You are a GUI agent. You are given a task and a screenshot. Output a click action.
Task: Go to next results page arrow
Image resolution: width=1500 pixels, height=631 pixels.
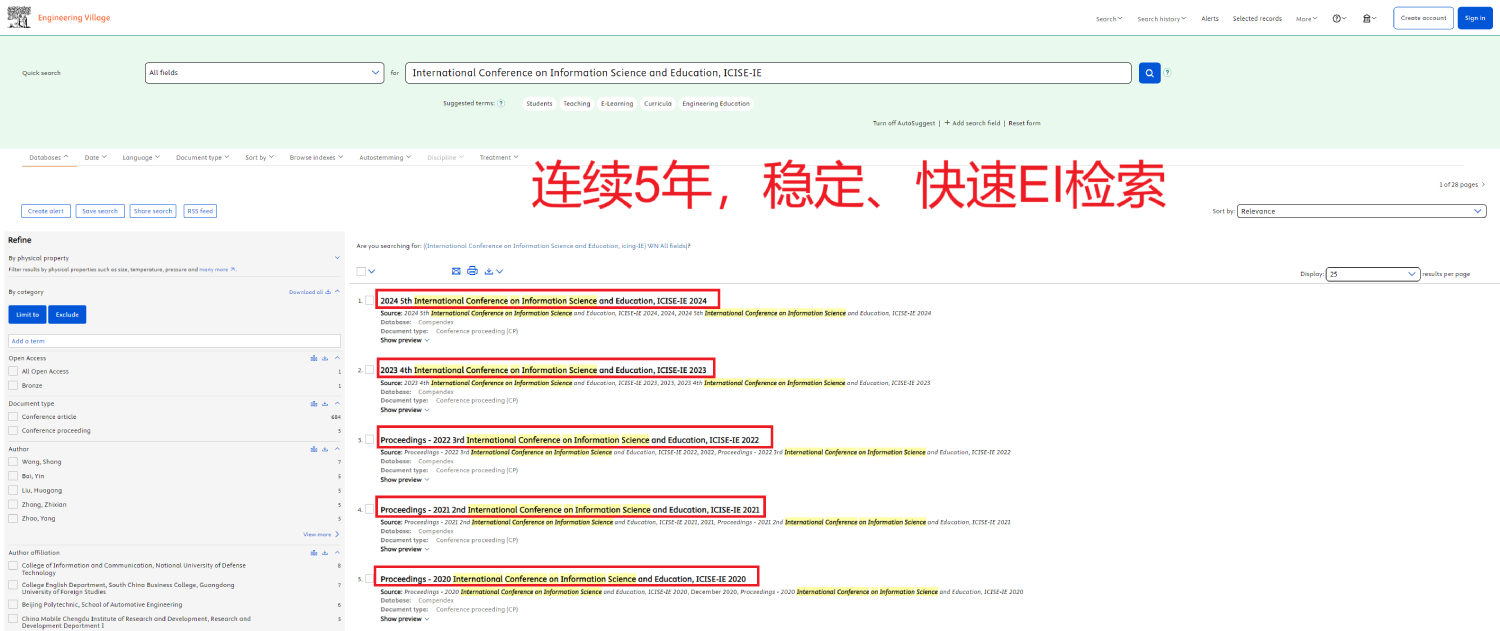pos(1483,185)
